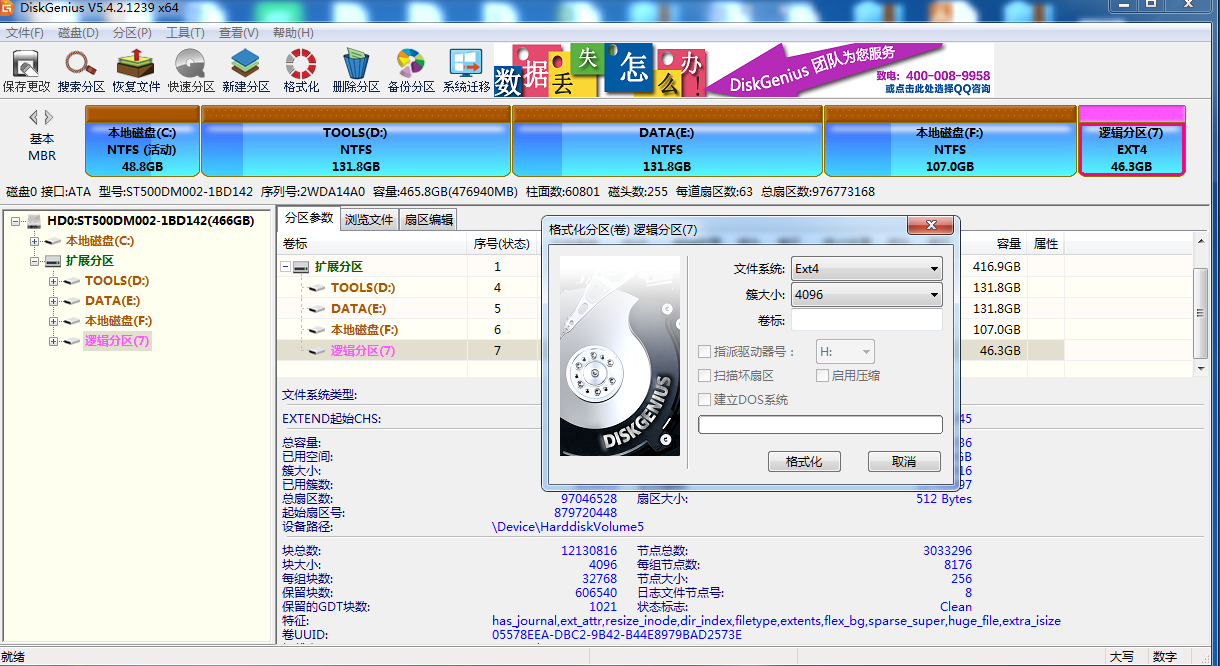Switch to the 扇区编辑 tab

click(427, 220)
